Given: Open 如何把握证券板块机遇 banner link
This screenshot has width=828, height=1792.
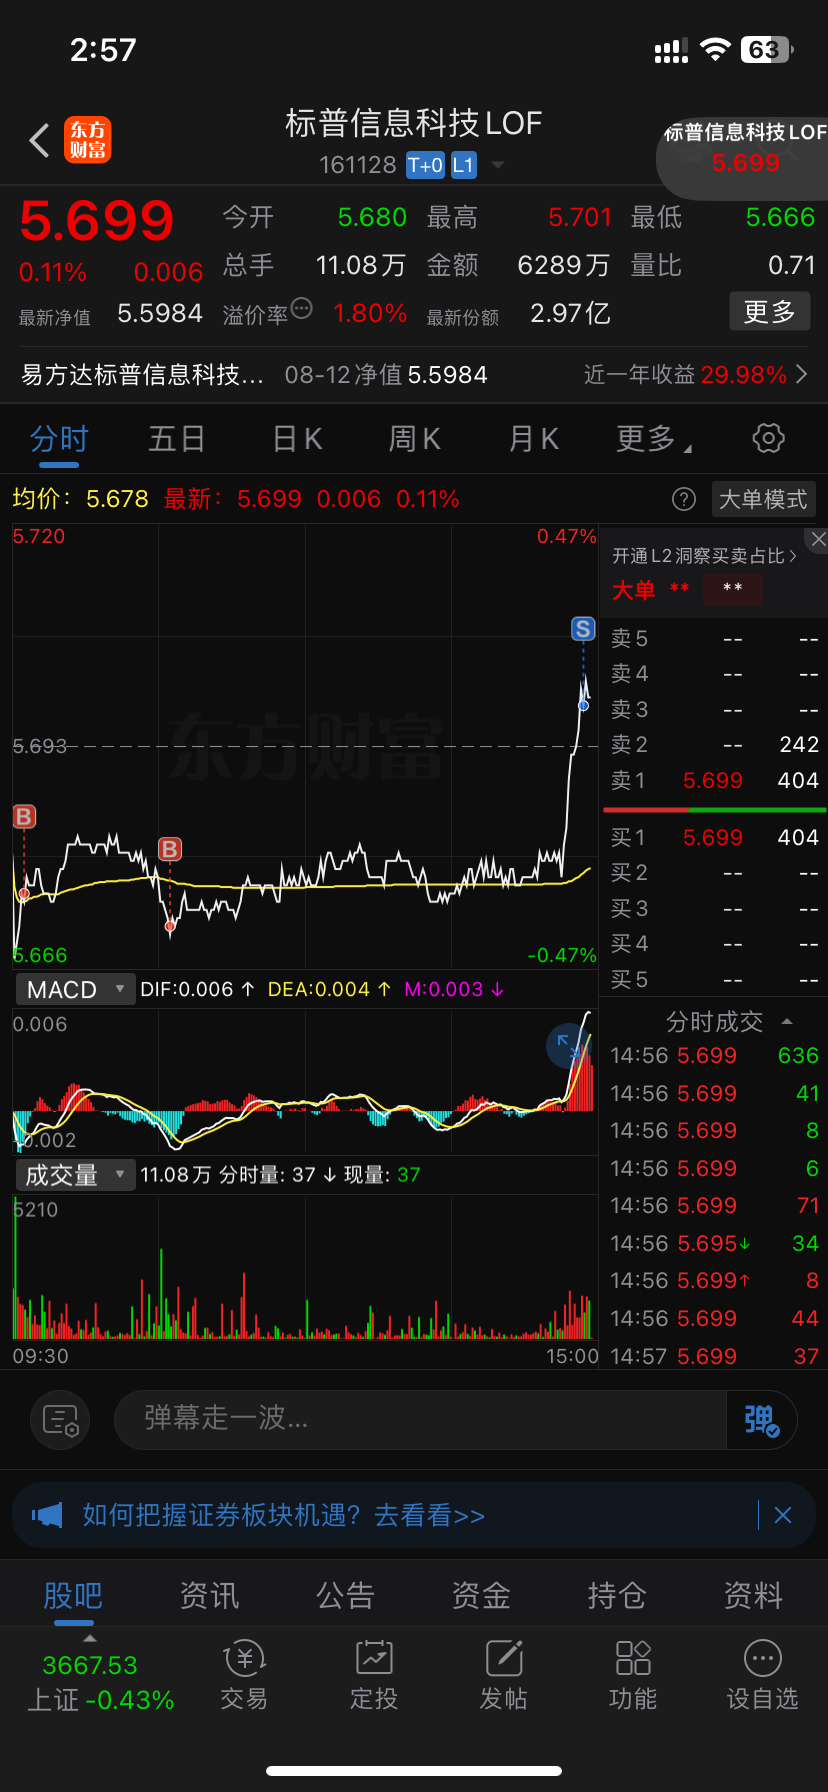Looking at the screenshot, I should click(x=284, y=1515).
